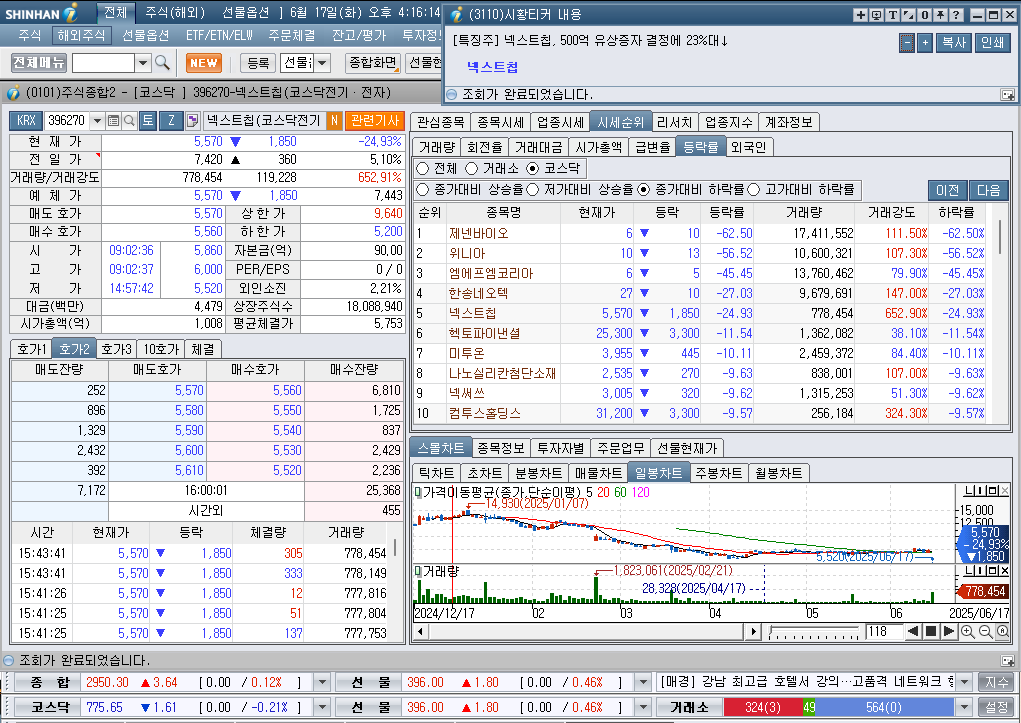Click the chart backward triangle button
The height and width of the screenshot is (723, 1021).
[x=913, y=631]
